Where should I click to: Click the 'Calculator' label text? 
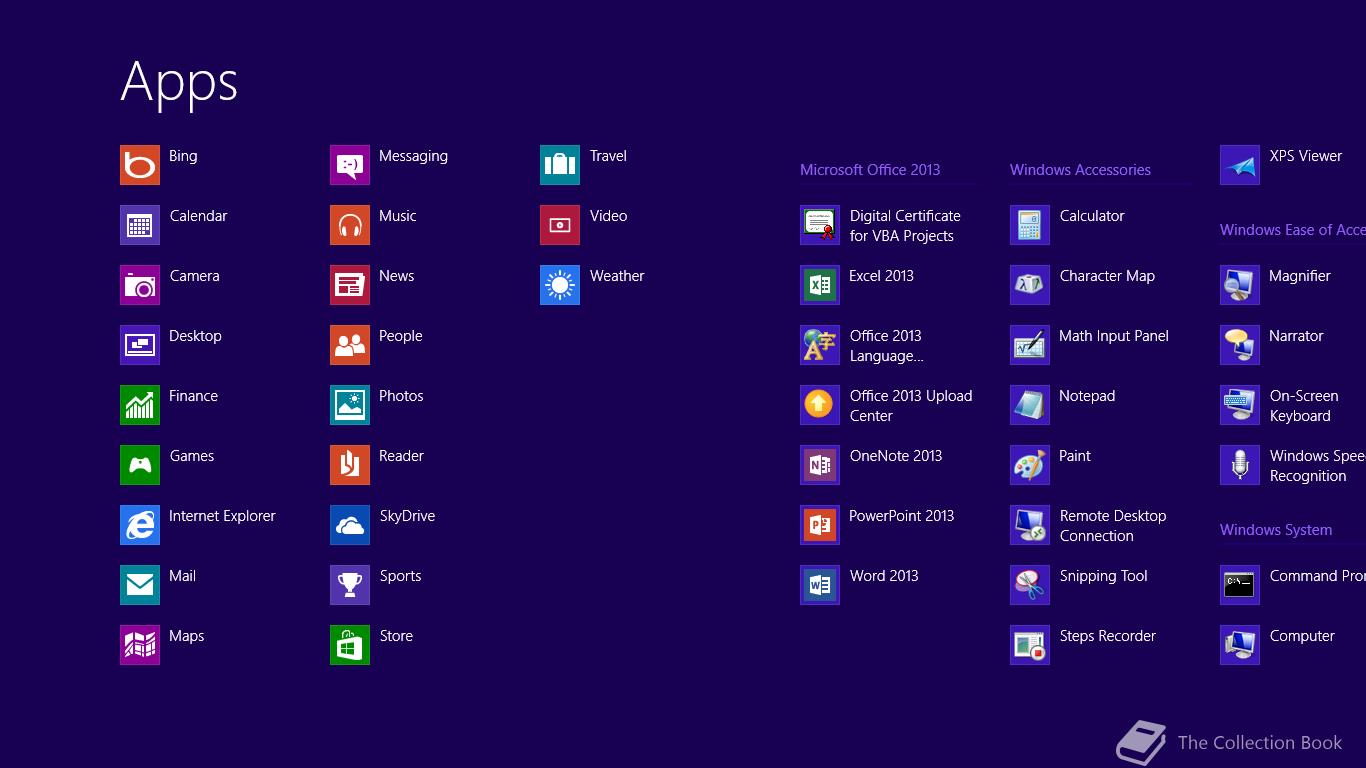pyautogui.click(x=1092, y=216)
